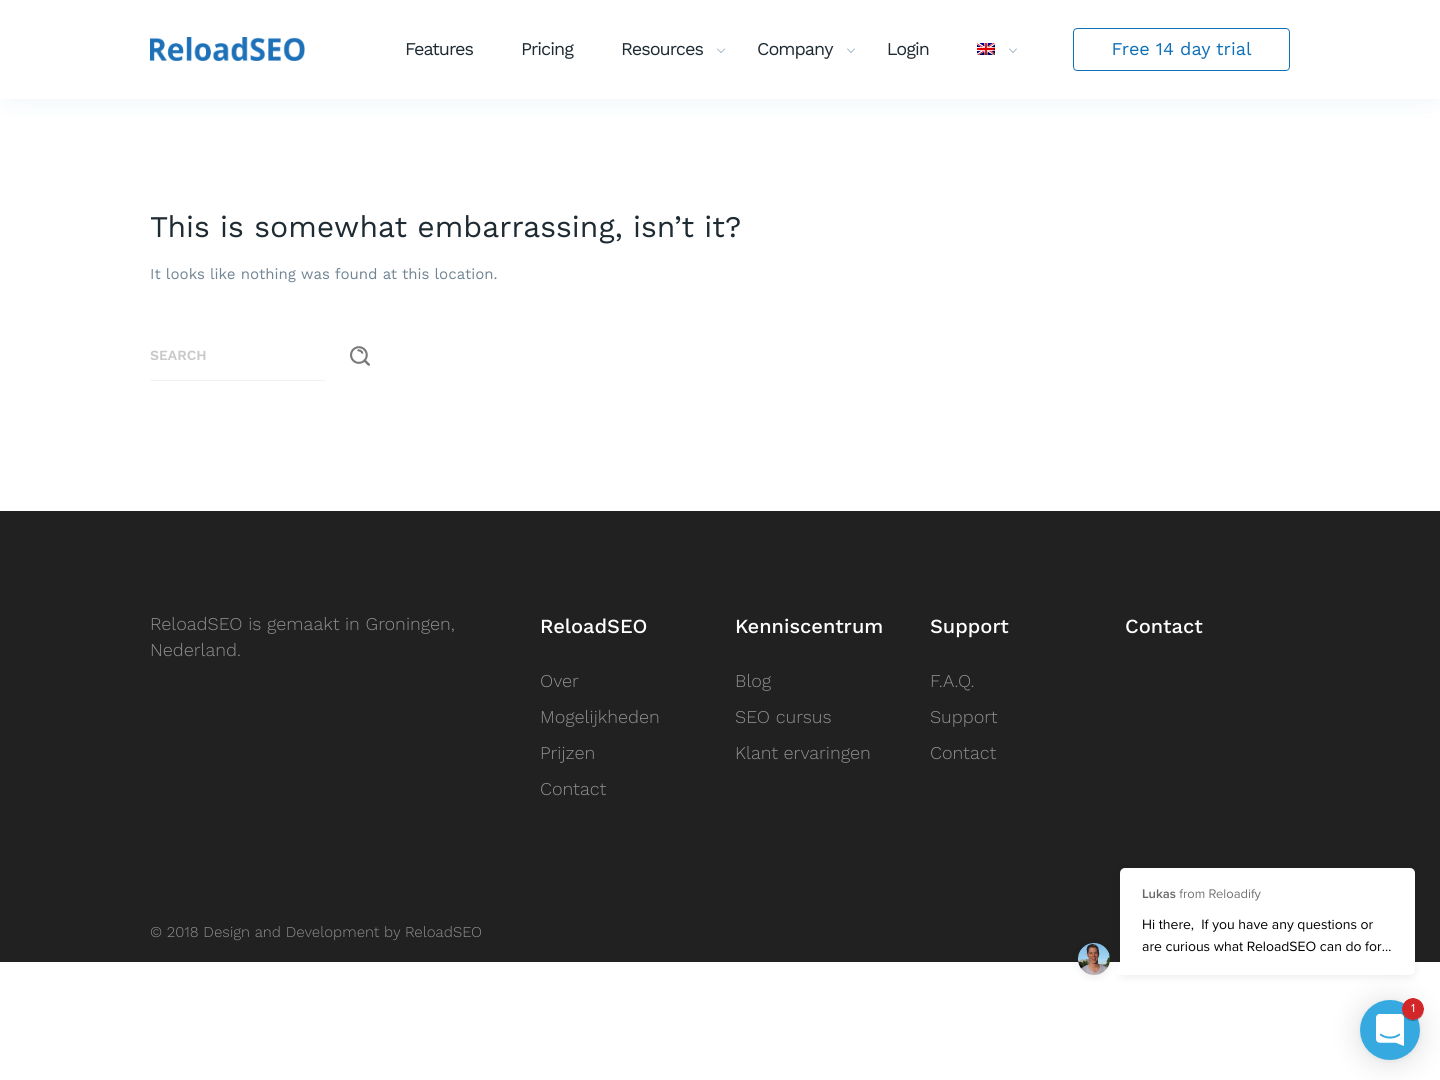Click the Contact footer heading
This screenshot has width=1440, height=1080.
coord(1163,626)
